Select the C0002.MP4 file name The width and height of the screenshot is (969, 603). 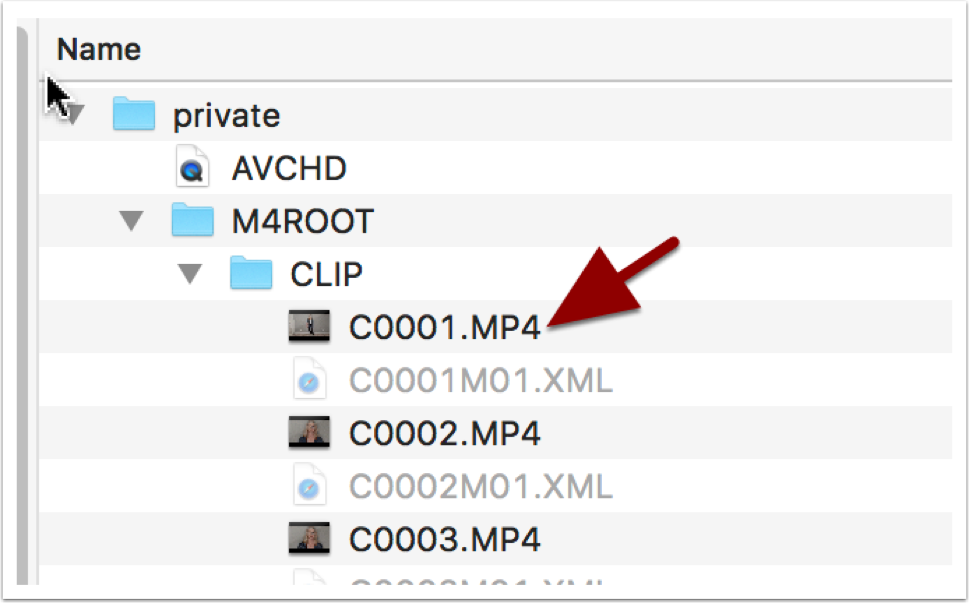point(445,434)
